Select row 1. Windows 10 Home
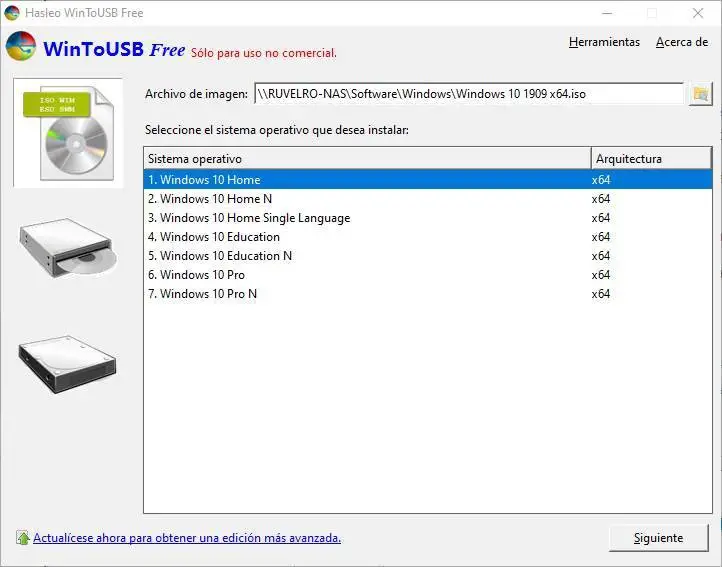 428,180
